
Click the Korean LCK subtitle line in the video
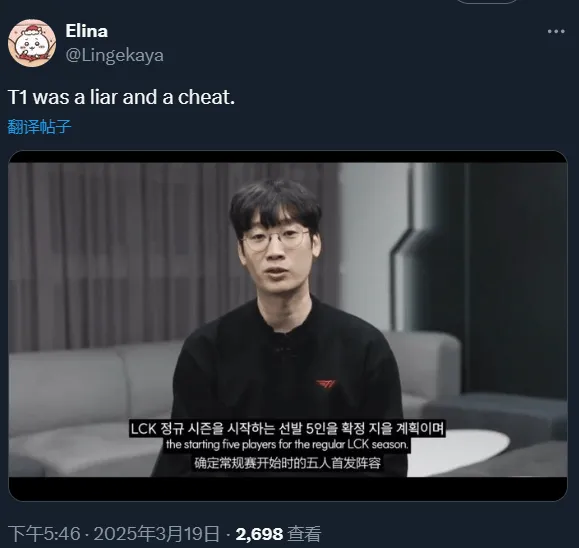coord(287,428)
